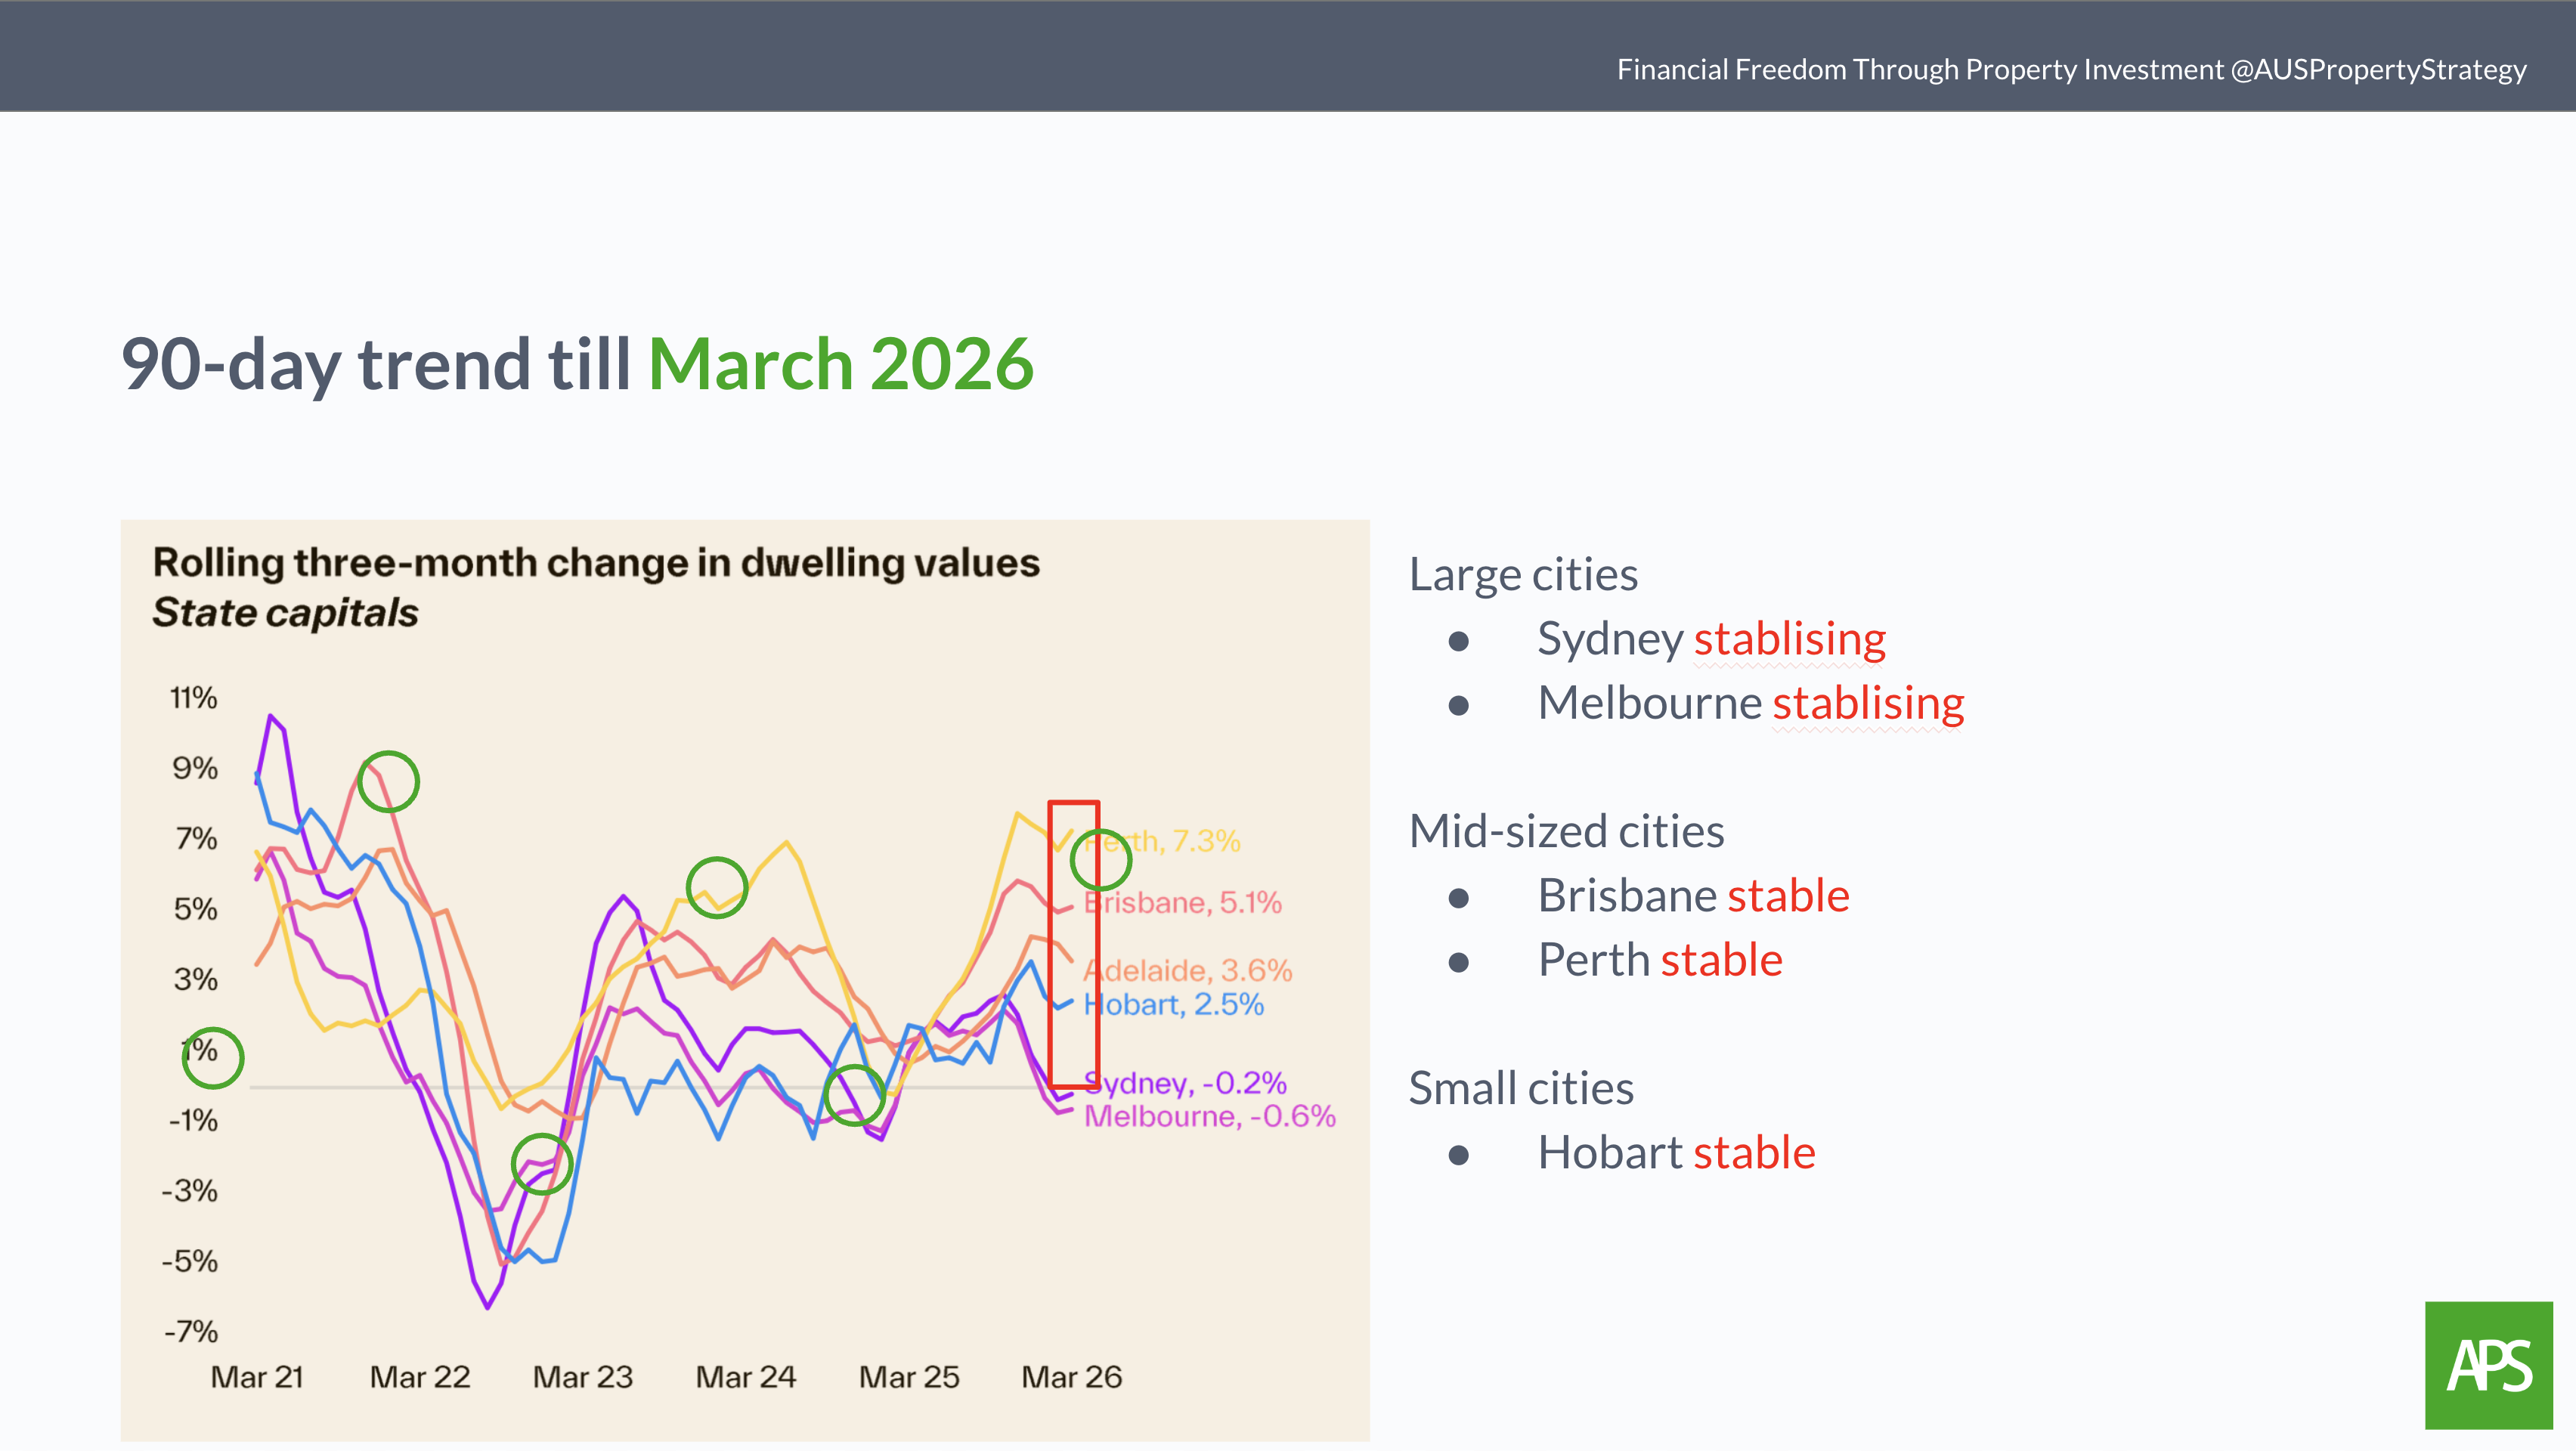The image size is (2576, 1451).
Task: Click the green March 2026 title text
Action: 841,364
